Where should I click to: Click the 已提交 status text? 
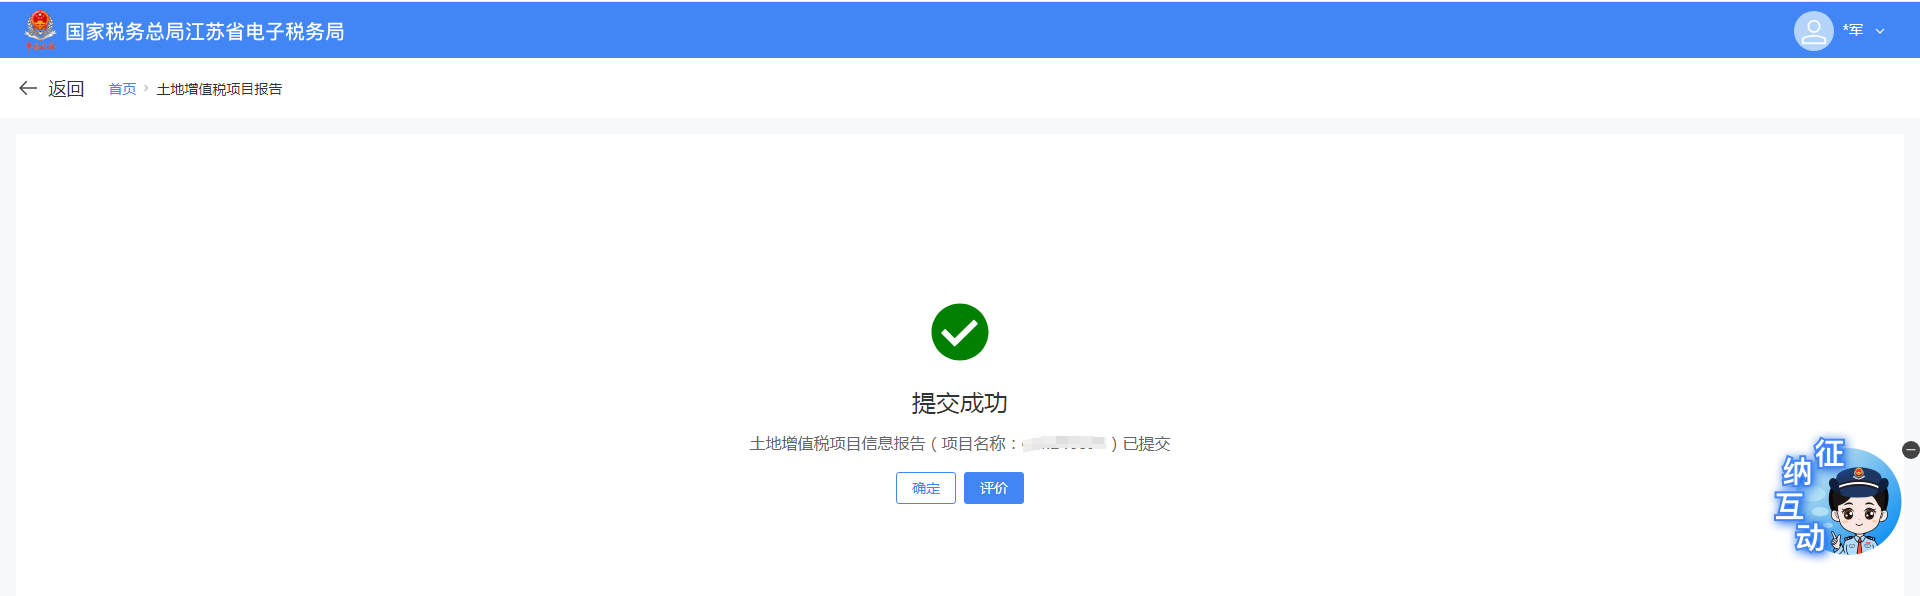click(x=1147, y=443)
